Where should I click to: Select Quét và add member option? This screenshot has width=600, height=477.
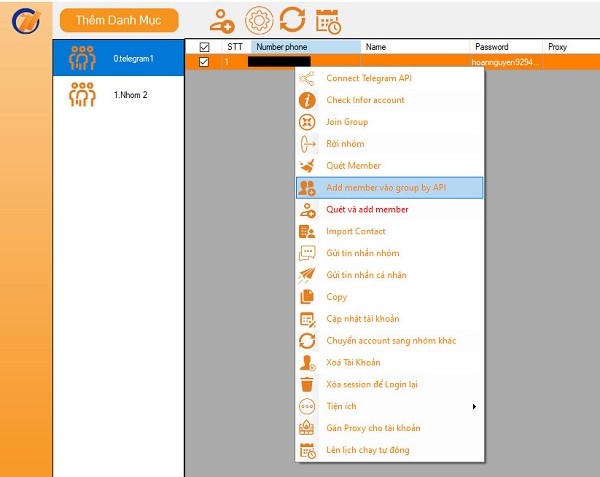point(390,209)
